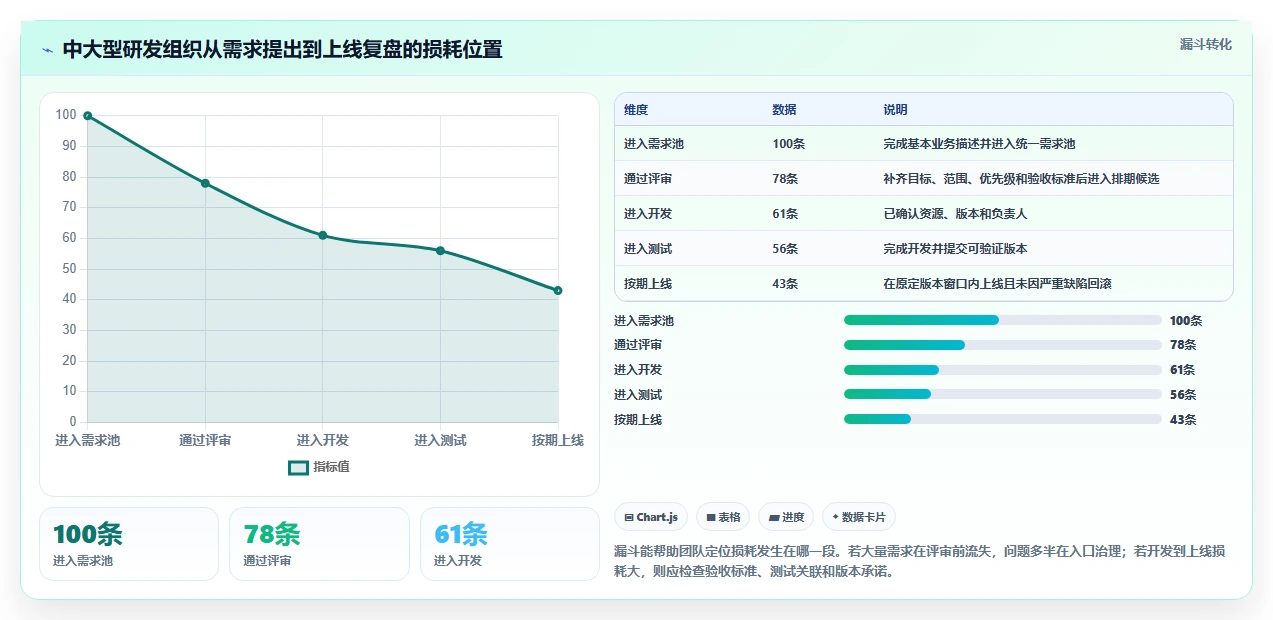Click the 按期上线 progress bar
Image resolution: width=1273 pixels, height=620 pixels.
[1003, 419]
